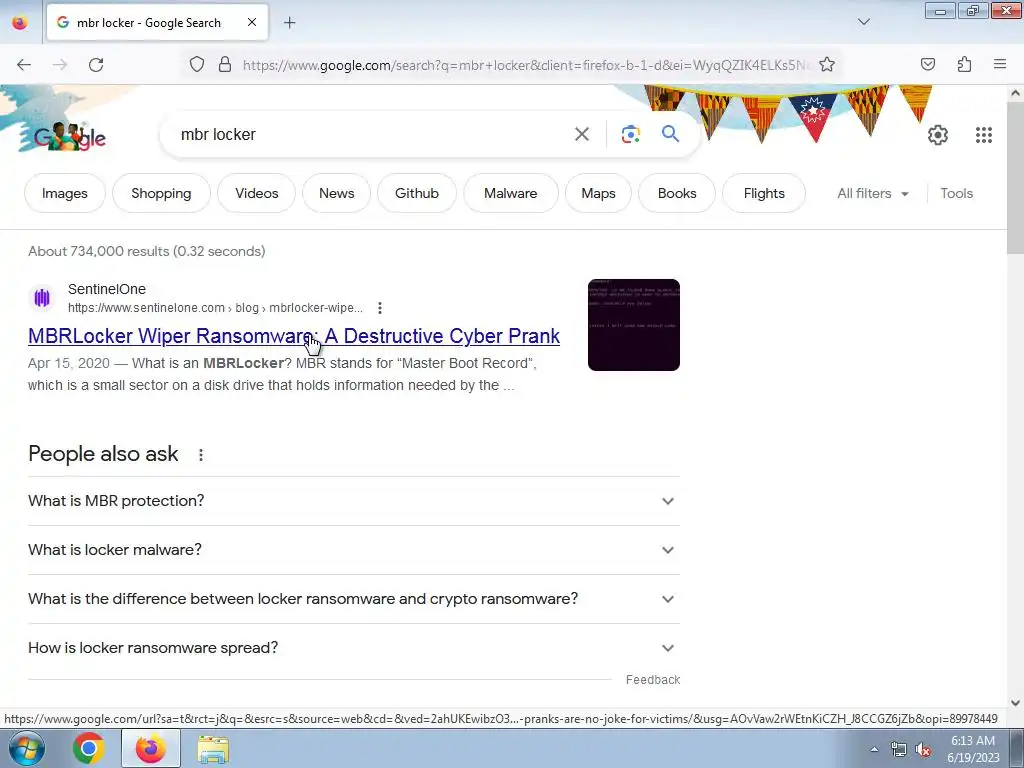Select the Malware filter chip
Image resolution: width=1024 pixels, height=768 pixels.
[511, 193]
